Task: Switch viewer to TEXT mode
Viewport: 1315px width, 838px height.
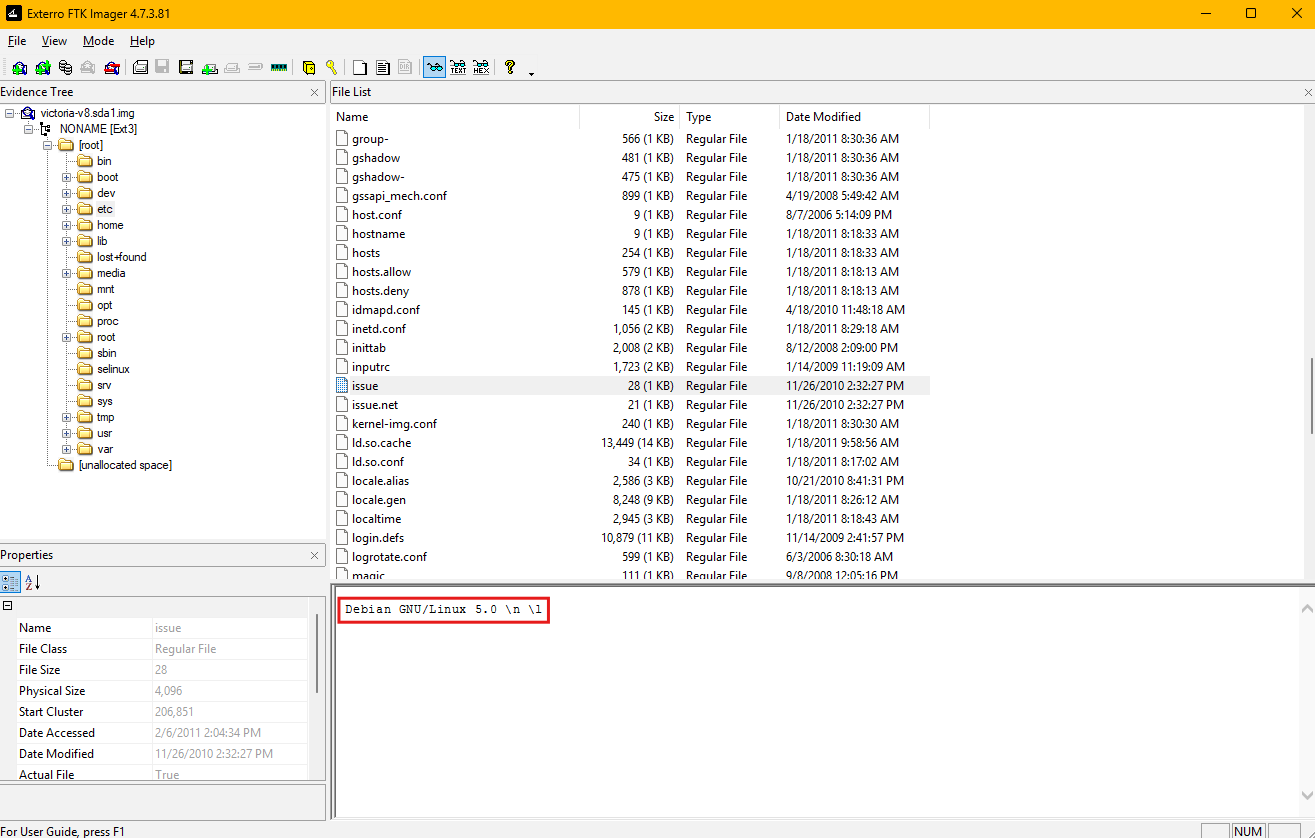Action: point(458,68)
